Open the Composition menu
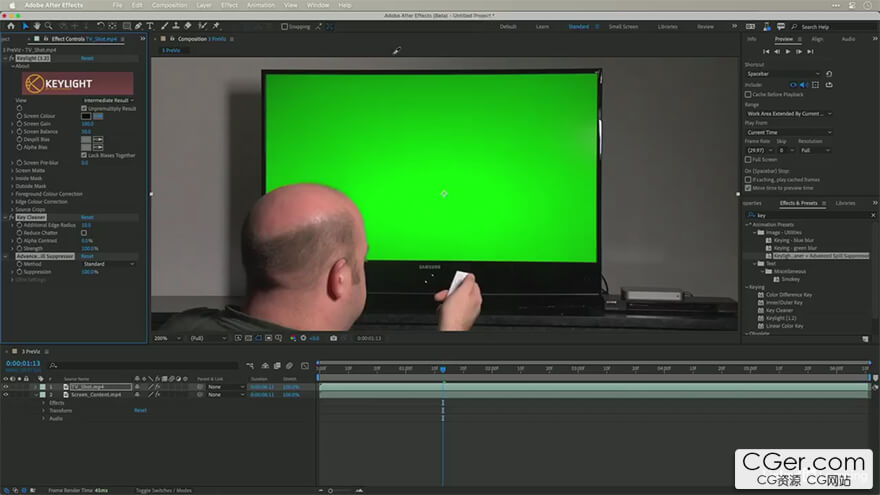The image size is (880, 495). (169, 5)
